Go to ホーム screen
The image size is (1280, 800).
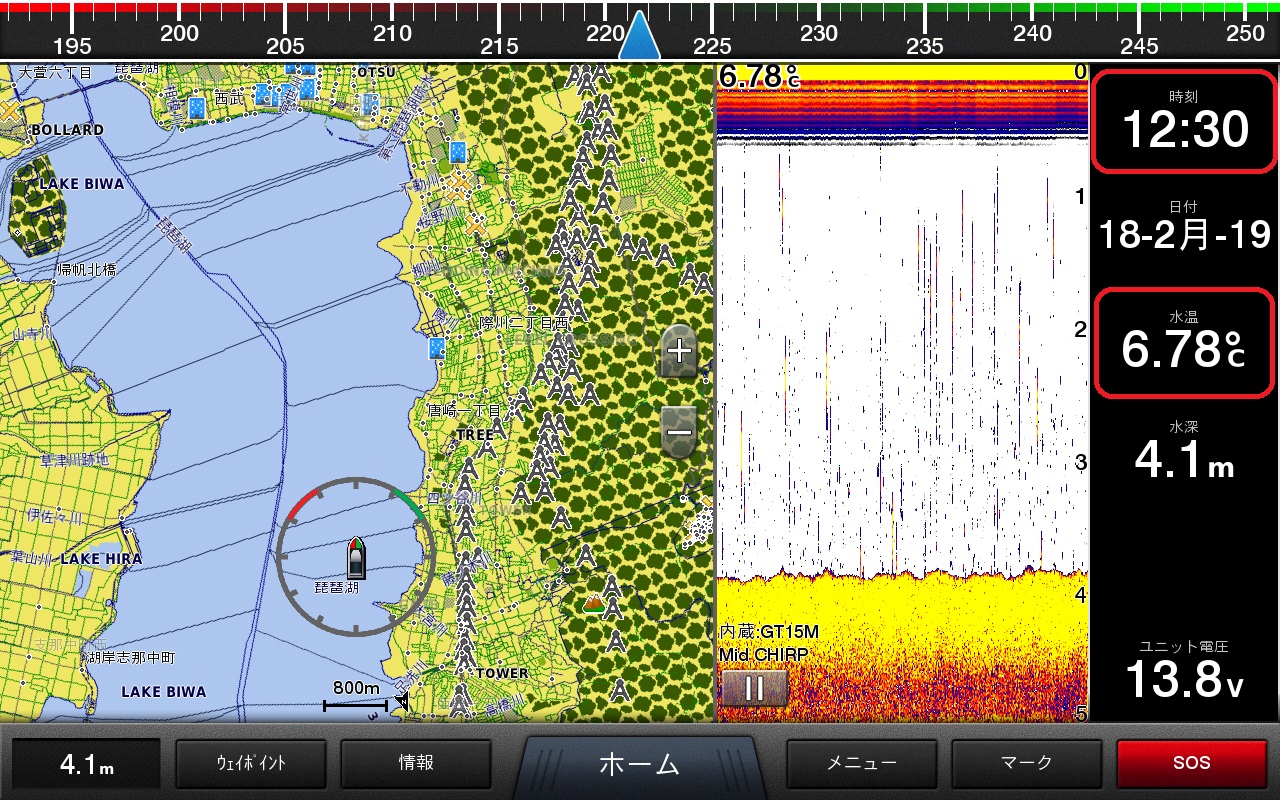tap(639, 765)
